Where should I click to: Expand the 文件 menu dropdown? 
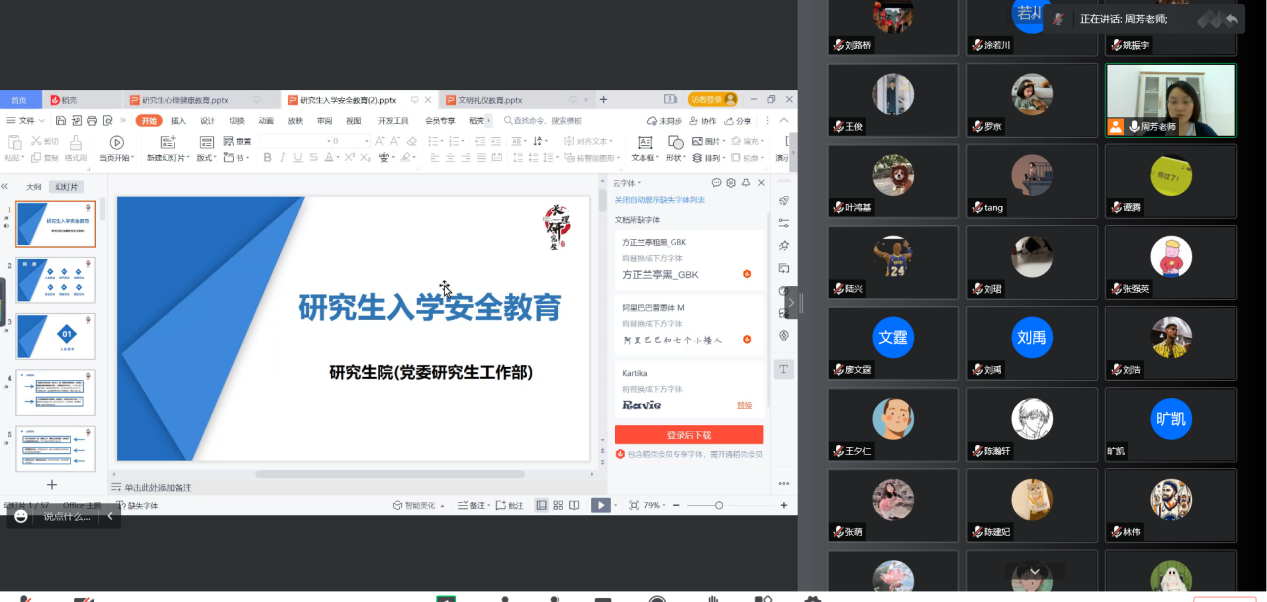(28, 120)
